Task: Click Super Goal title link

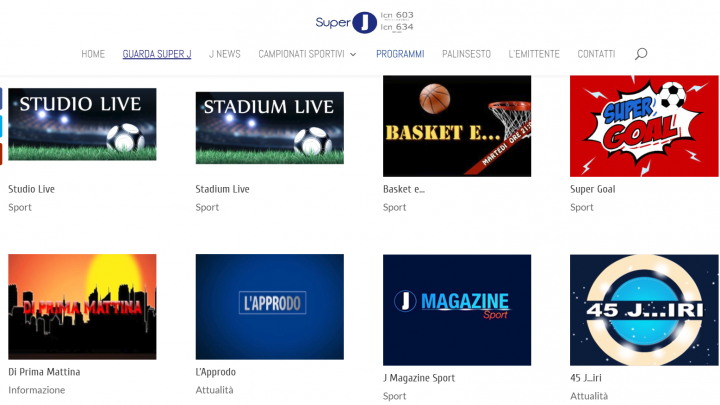Action: point(592,189)
